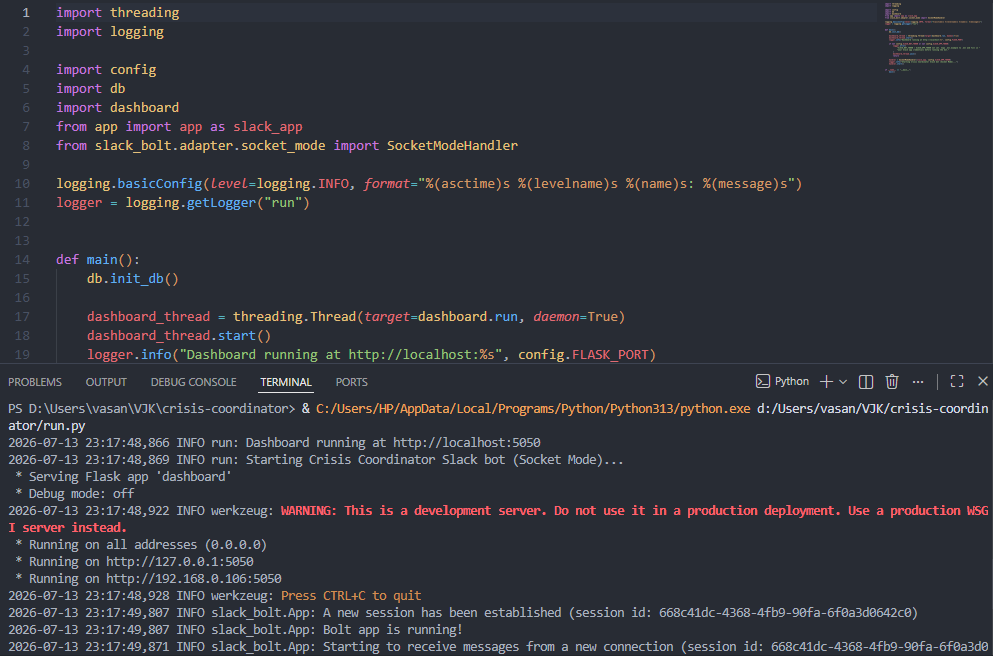Click 'A new session has been established' line
Image resolution: width=993 pixels, height=656 pixels.
coord(463,613)
